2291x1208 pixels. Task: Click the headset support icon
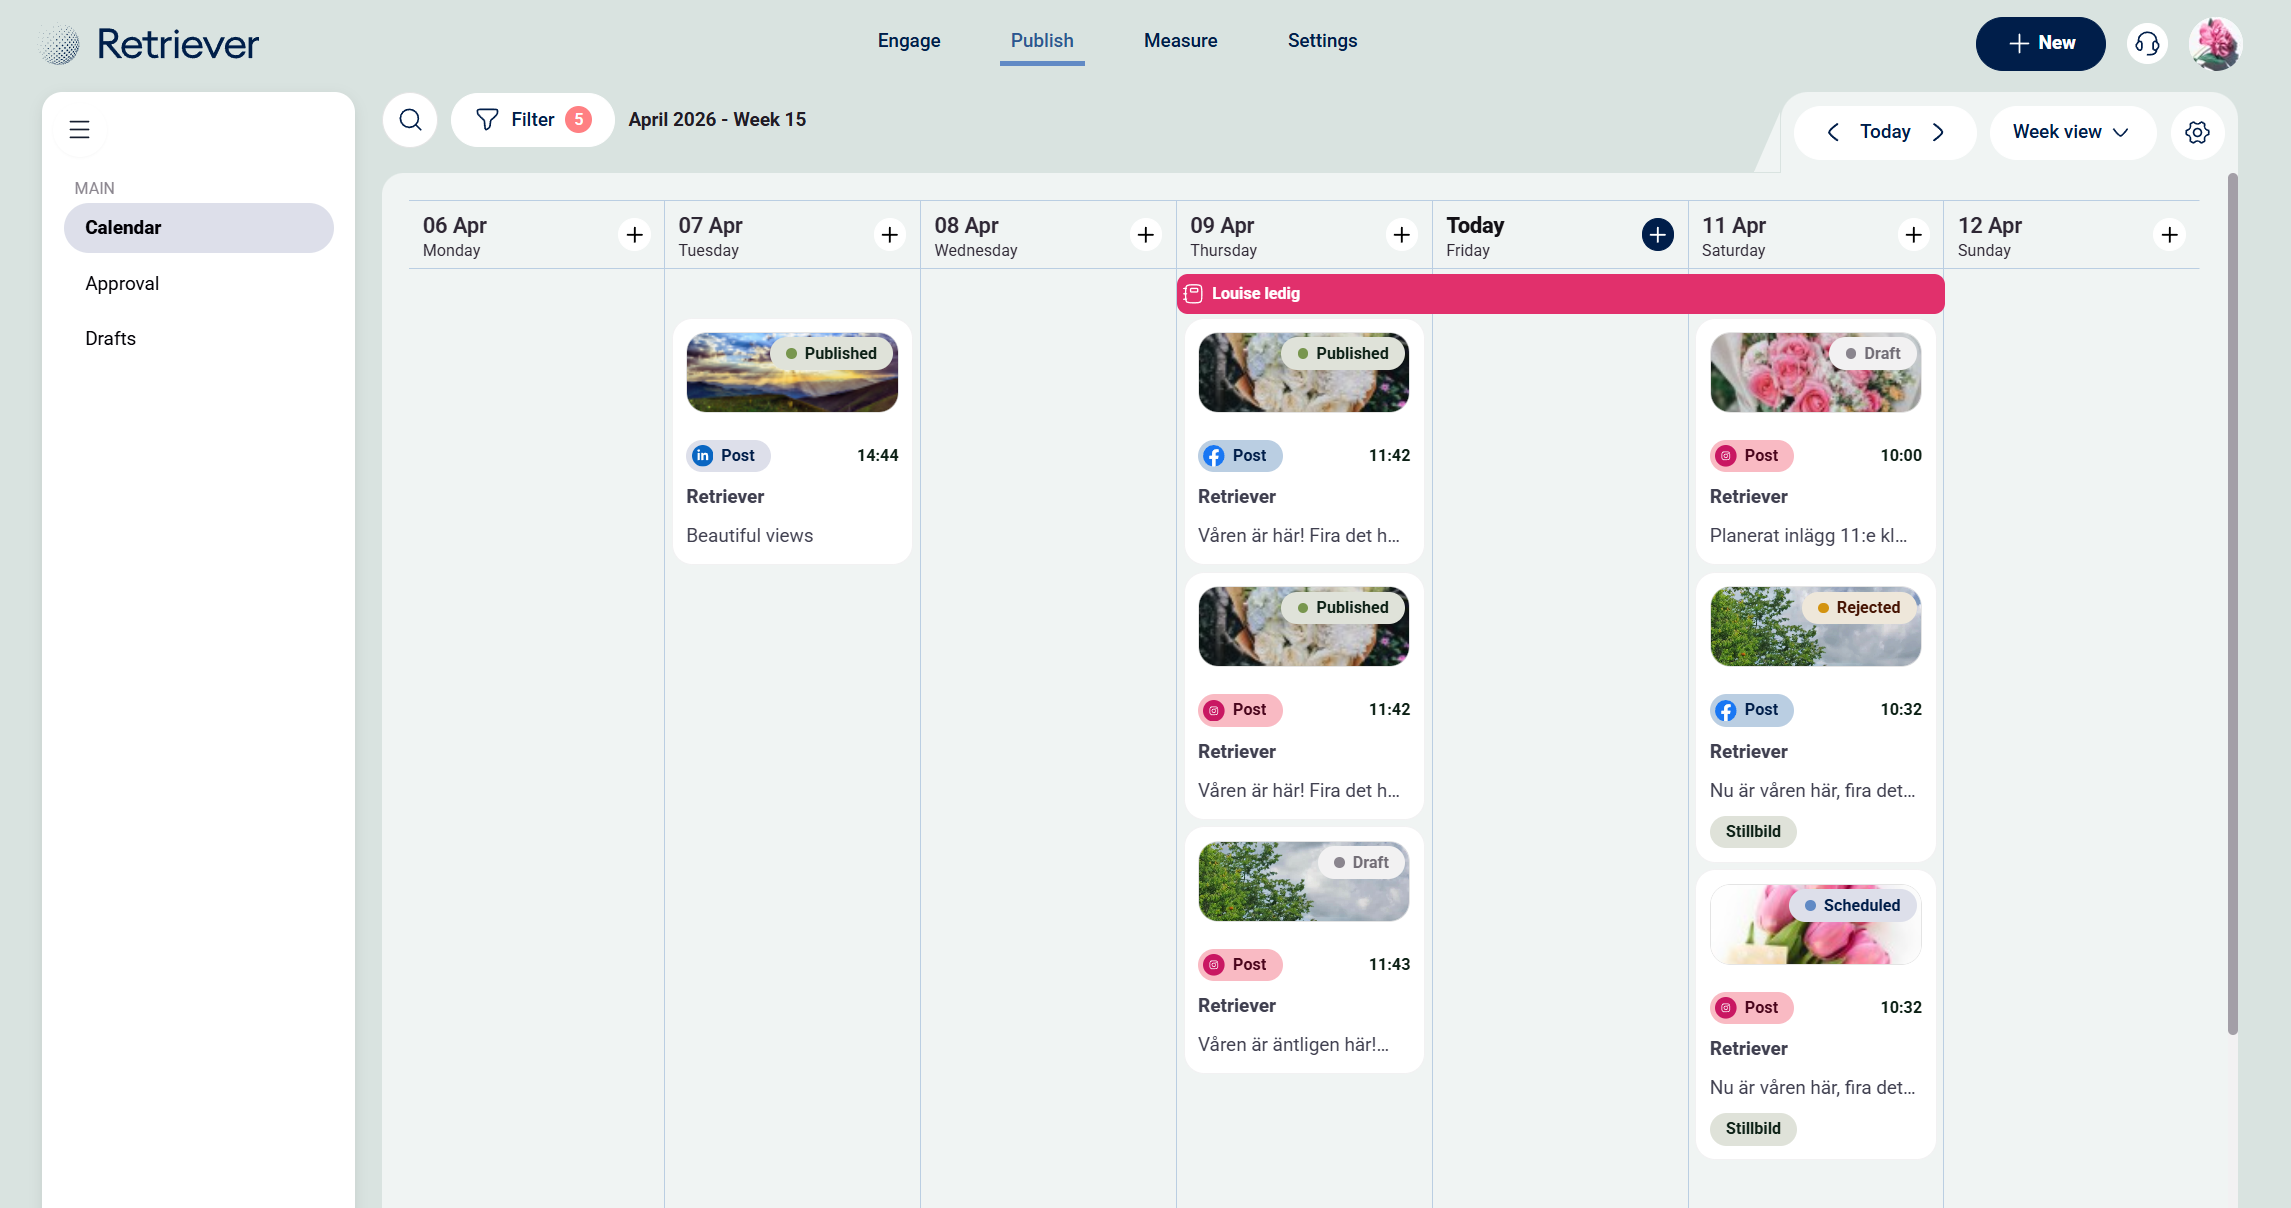[x=2147, y=44]
